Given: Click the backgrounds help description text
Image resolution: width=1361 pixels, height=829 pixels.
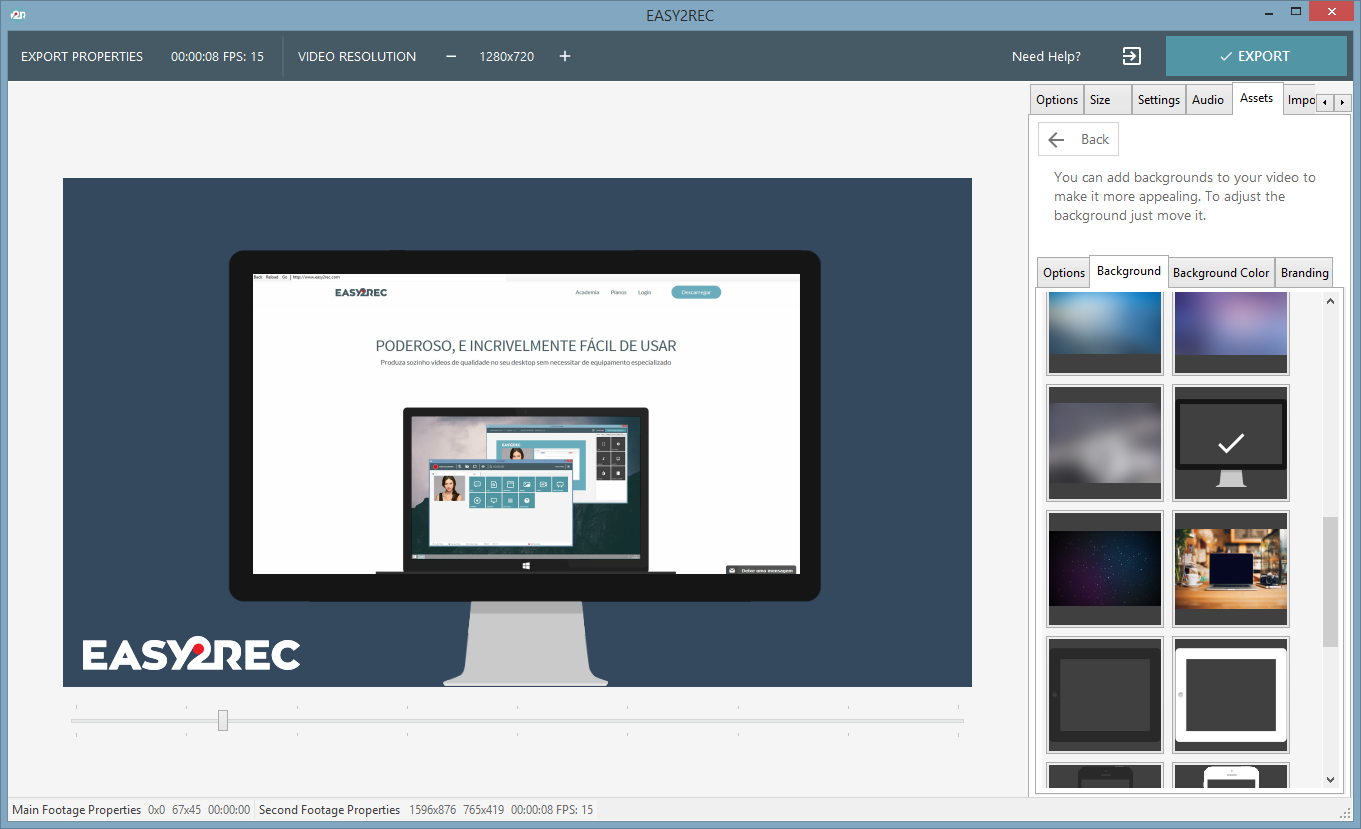Looking at the screenshot, I should 1185,196.
